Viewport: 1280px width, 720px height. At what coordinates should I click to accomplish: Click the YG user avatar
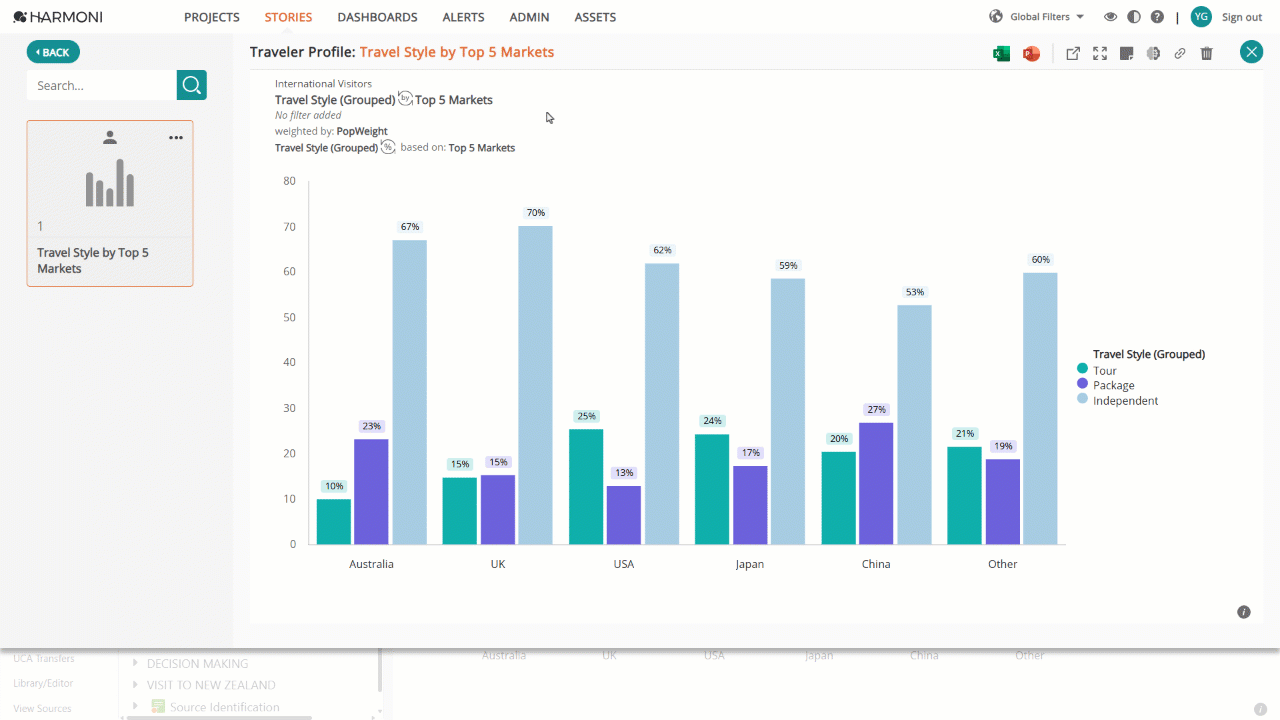tap(1201, 17)
